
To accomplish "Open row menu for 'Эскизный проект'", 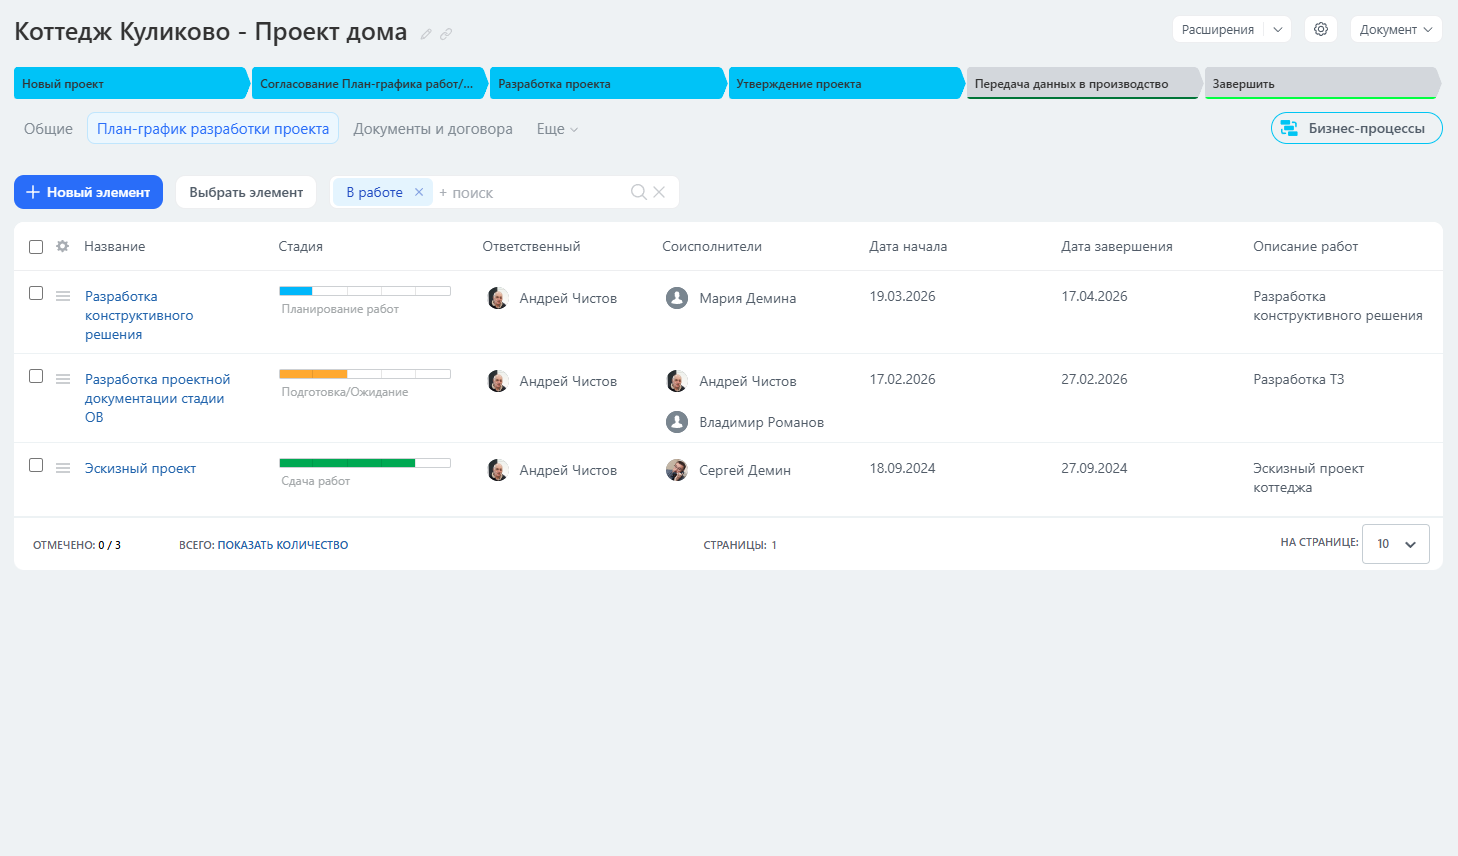I will [63, 468].
